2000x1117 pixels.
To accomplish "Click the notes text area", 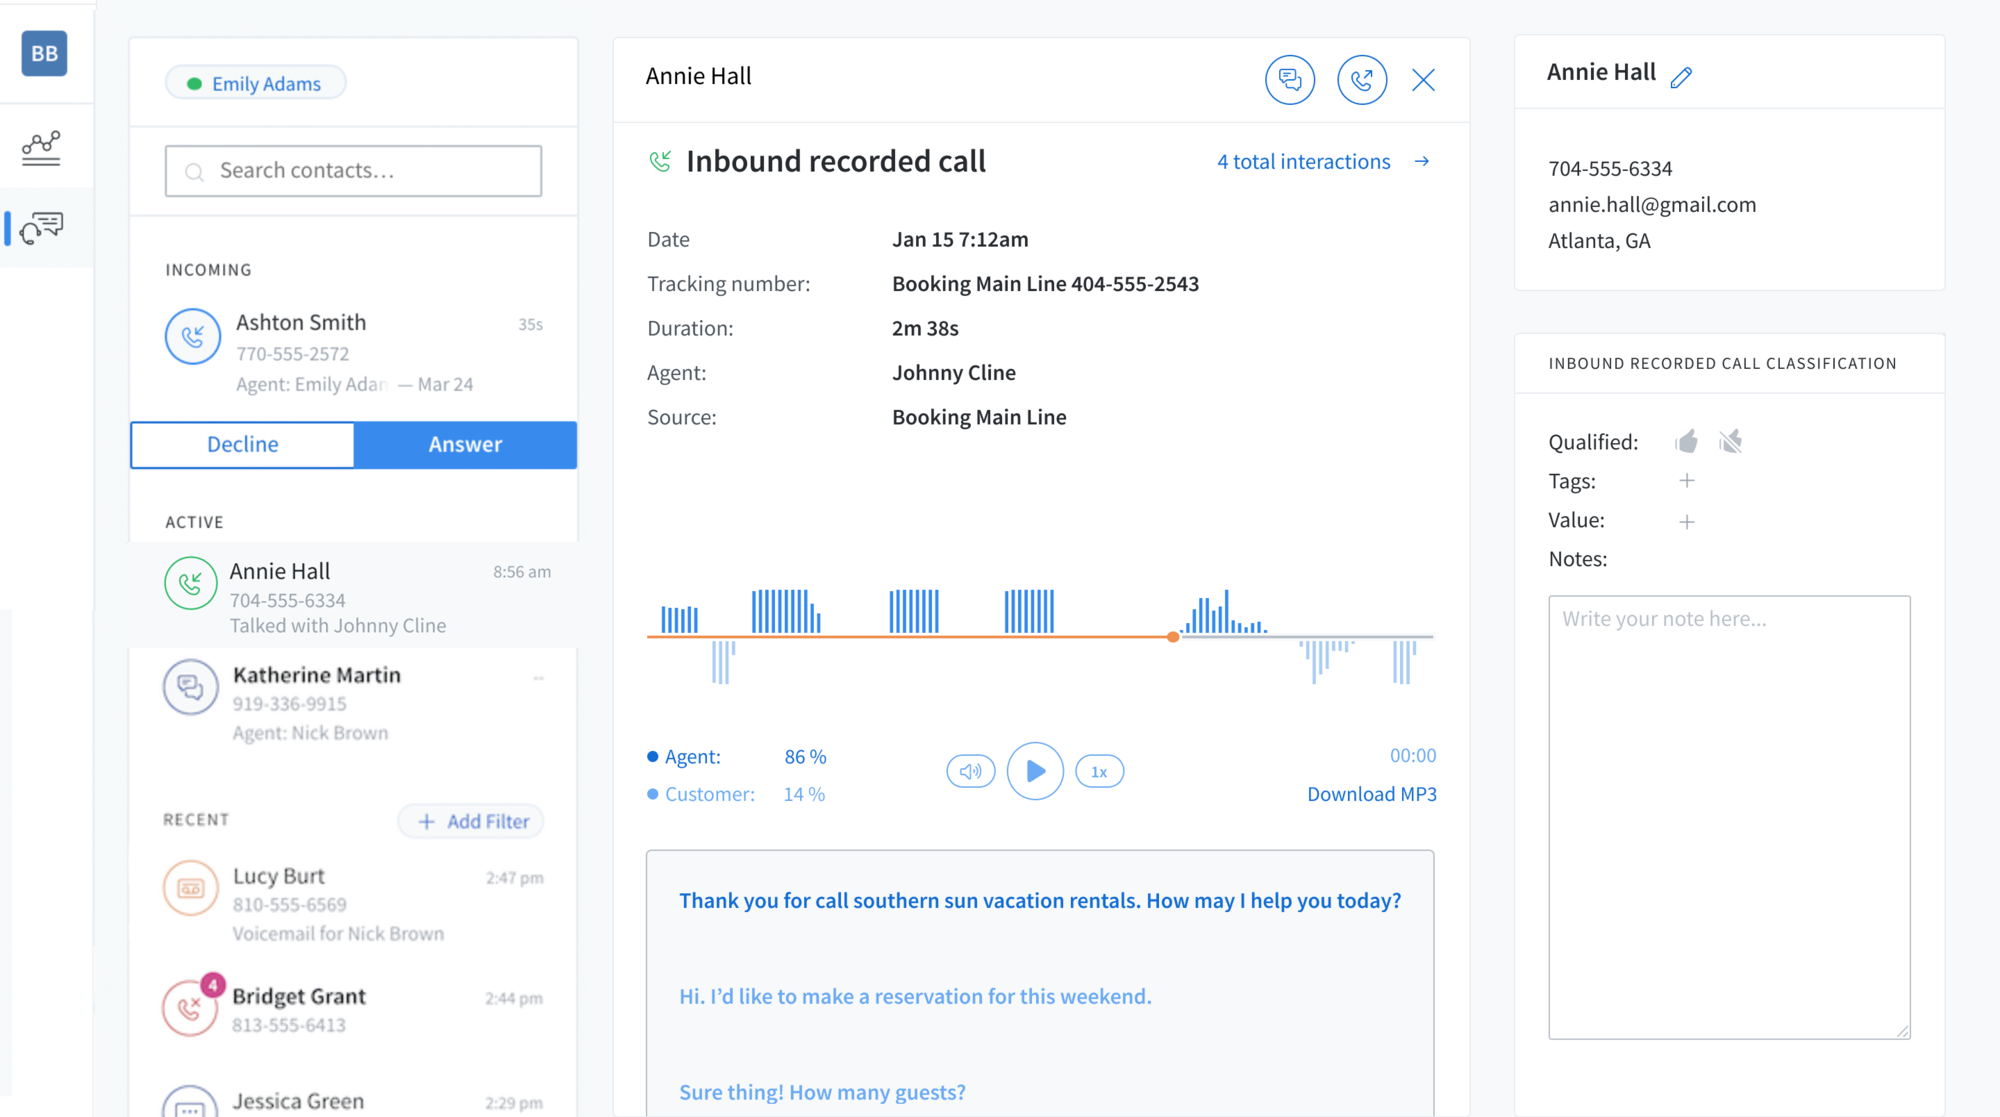I will click(x=1729, y=817).
